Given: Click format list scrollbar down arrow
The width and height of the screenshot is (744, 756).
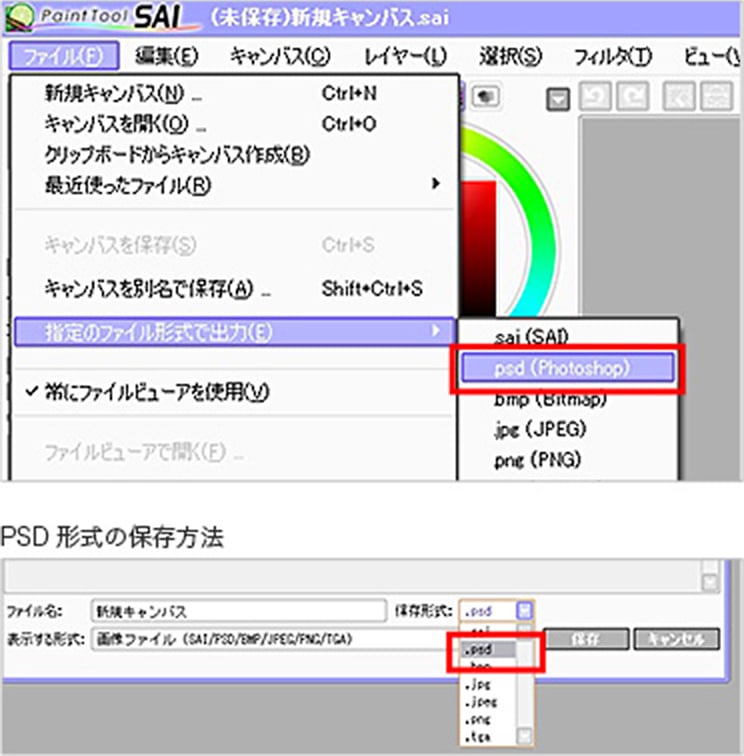Looking at the screenshot, I should click(525, 736).
